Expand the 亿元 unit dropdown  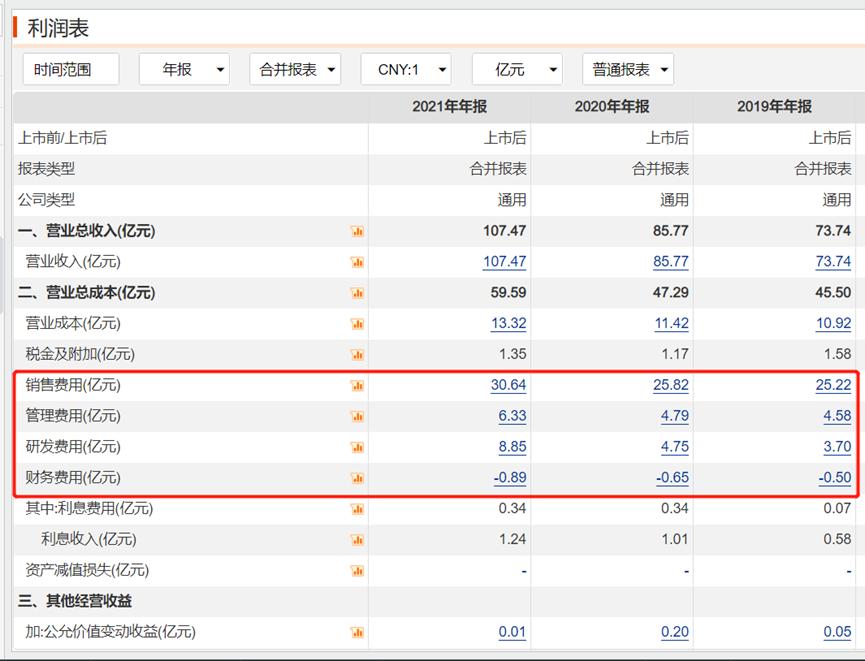(x=517, y=69)
